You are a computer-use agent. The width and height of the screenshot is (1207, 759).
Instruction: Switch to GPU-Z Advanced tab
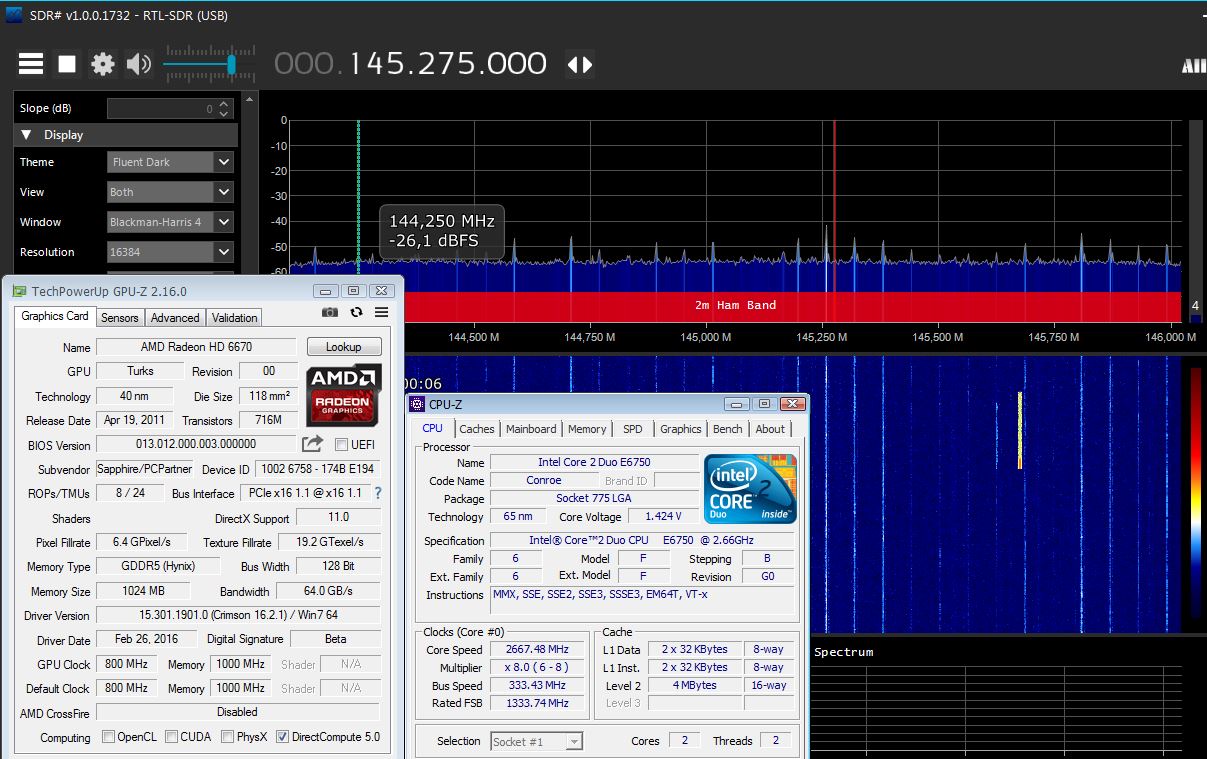[x=175, y=317]
